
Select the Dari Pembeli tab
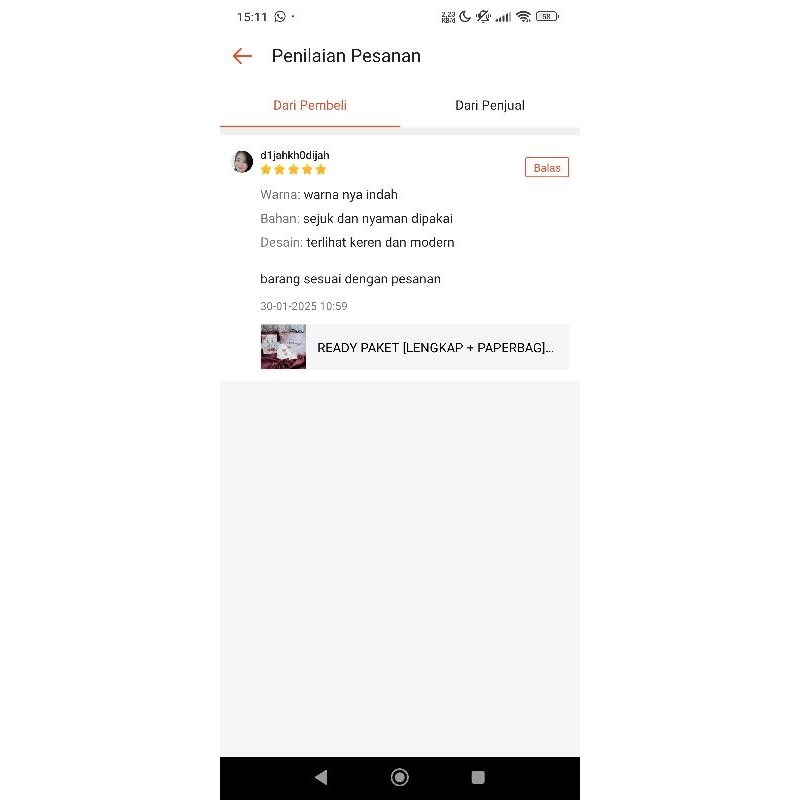pos(310,105)
